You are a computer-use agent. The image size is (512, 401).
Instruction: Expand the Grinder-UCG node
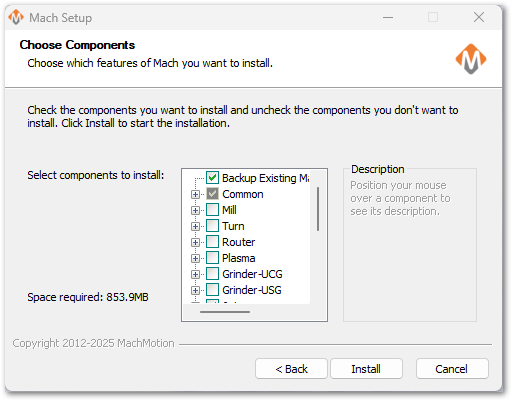point(195,274)
